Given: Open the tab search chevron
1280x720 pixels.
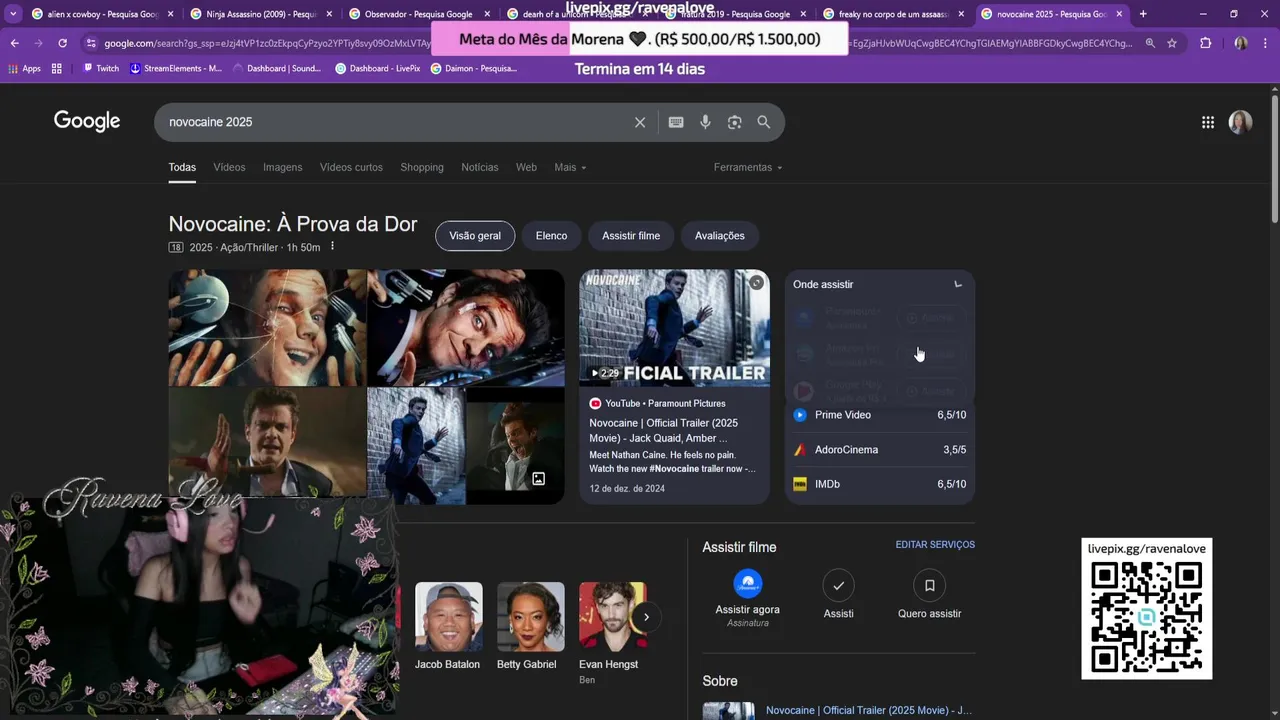Looking at the screenshot, I should coord(13,14).
